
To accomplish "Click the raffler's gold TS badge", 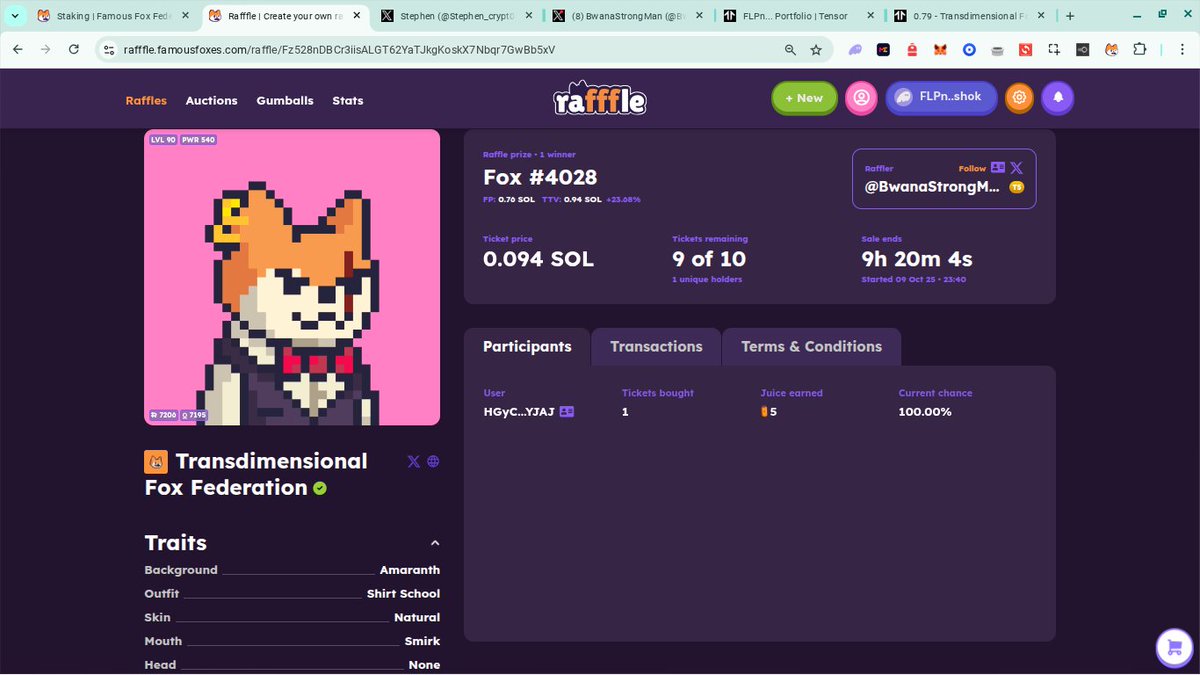I will click(1016, 187).
